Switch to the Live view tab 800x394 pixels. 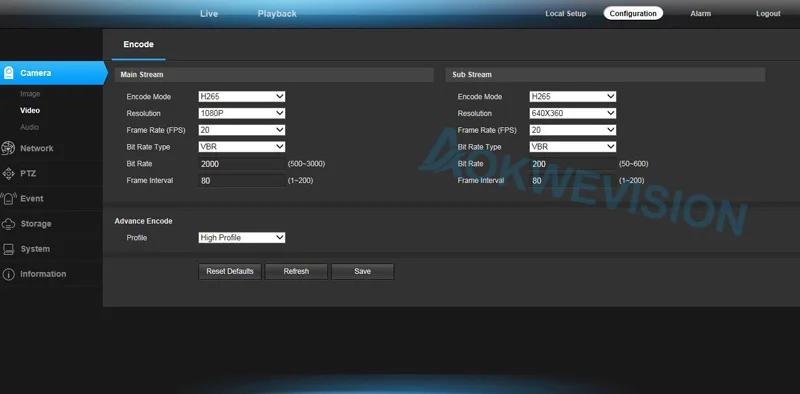(x=209, y=14)
